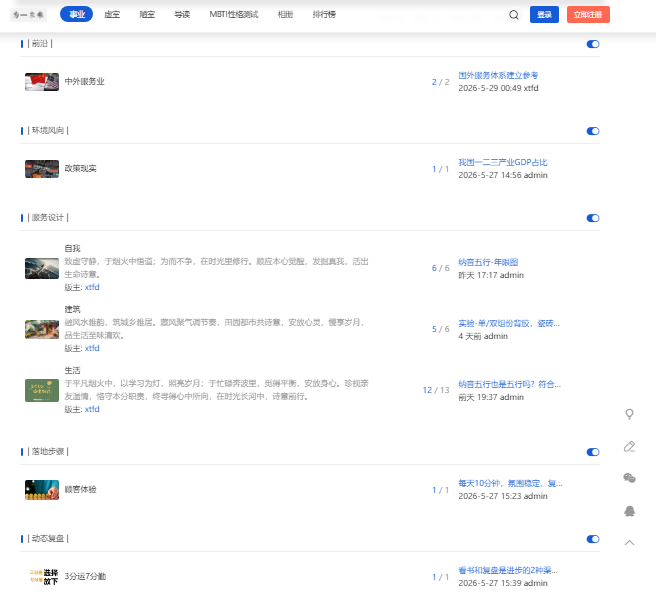656x601 pixels.
Task: Open the 我国一二三产业GDP占比 post link
Action: click(502, 162)
